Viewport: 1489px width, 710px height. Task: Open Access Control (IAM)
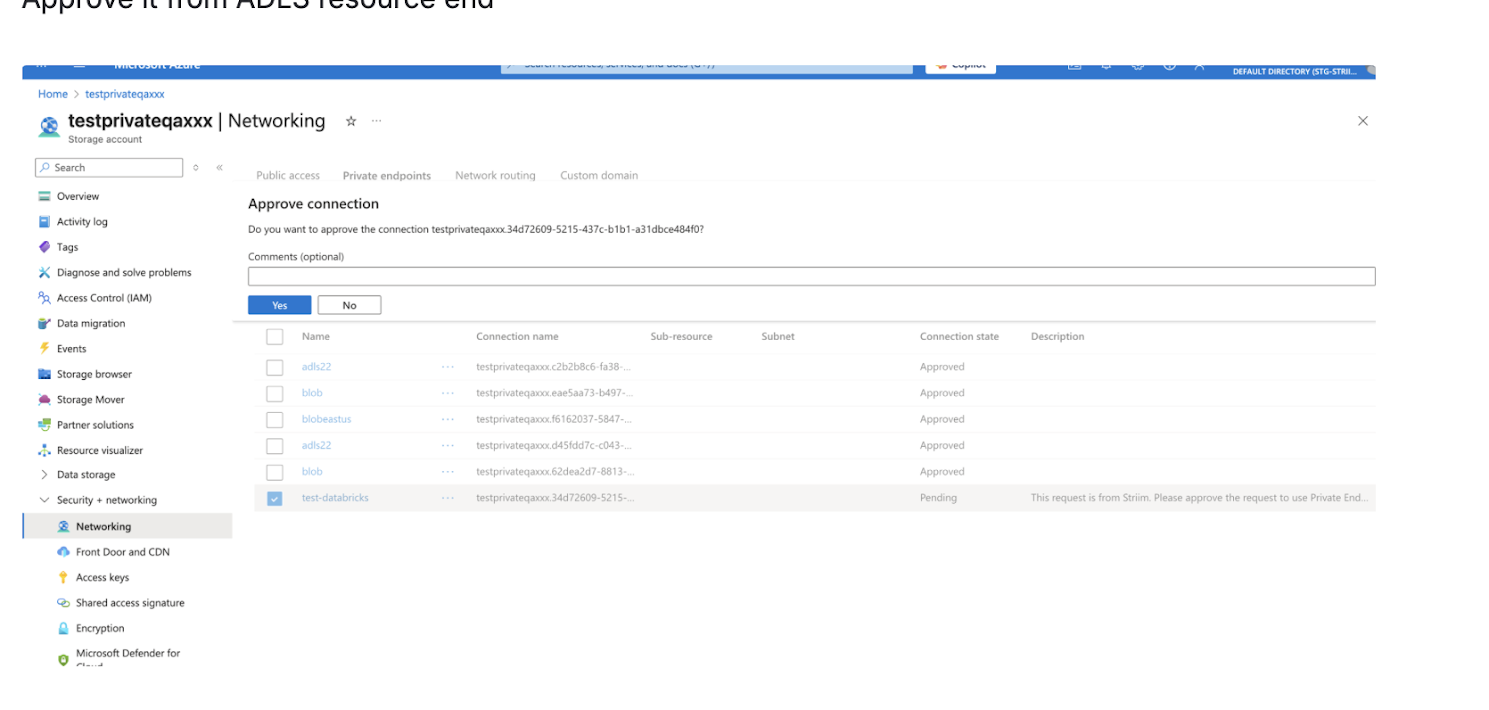103,297
